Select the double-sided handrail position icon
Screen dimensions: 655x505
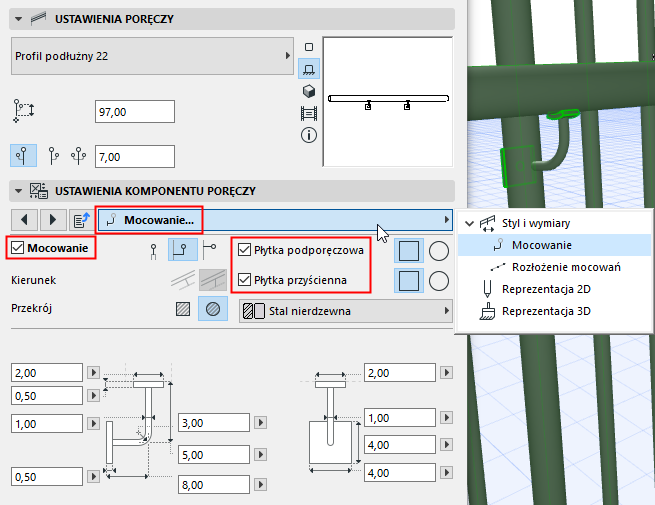(79, 155)
